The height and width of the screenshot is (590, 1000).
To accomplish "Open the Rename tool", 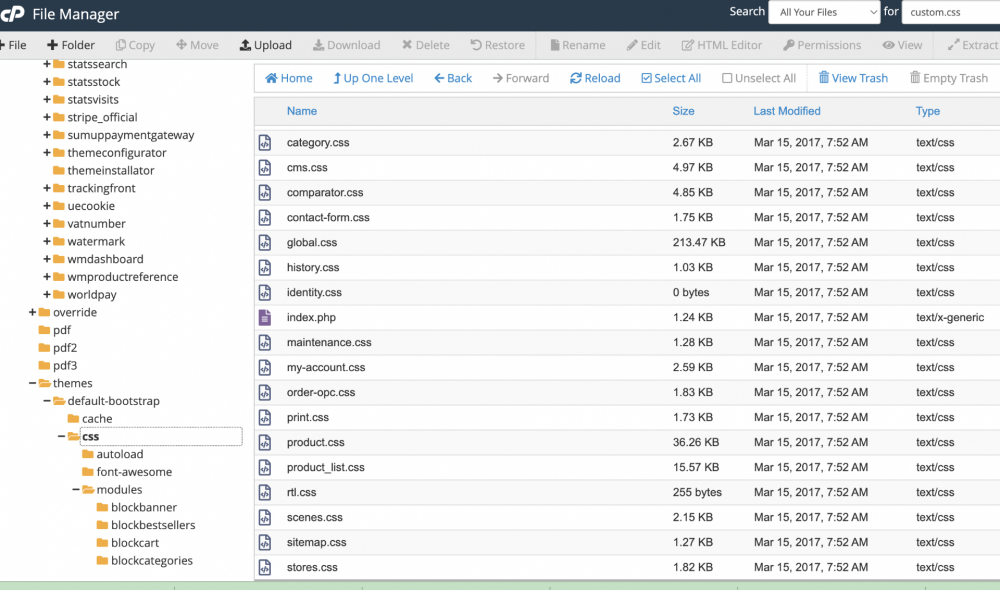I will coord(577,44).
